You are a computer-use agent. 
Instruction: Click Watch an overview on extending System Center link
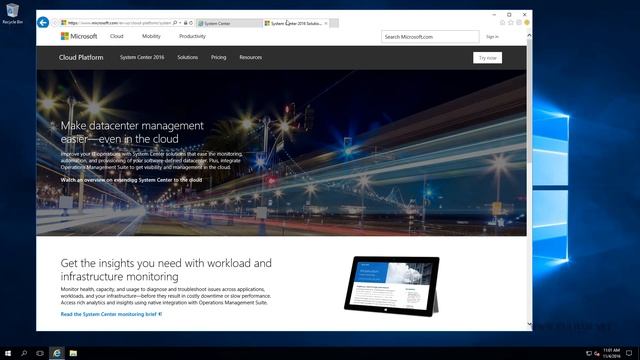(131, 180)
